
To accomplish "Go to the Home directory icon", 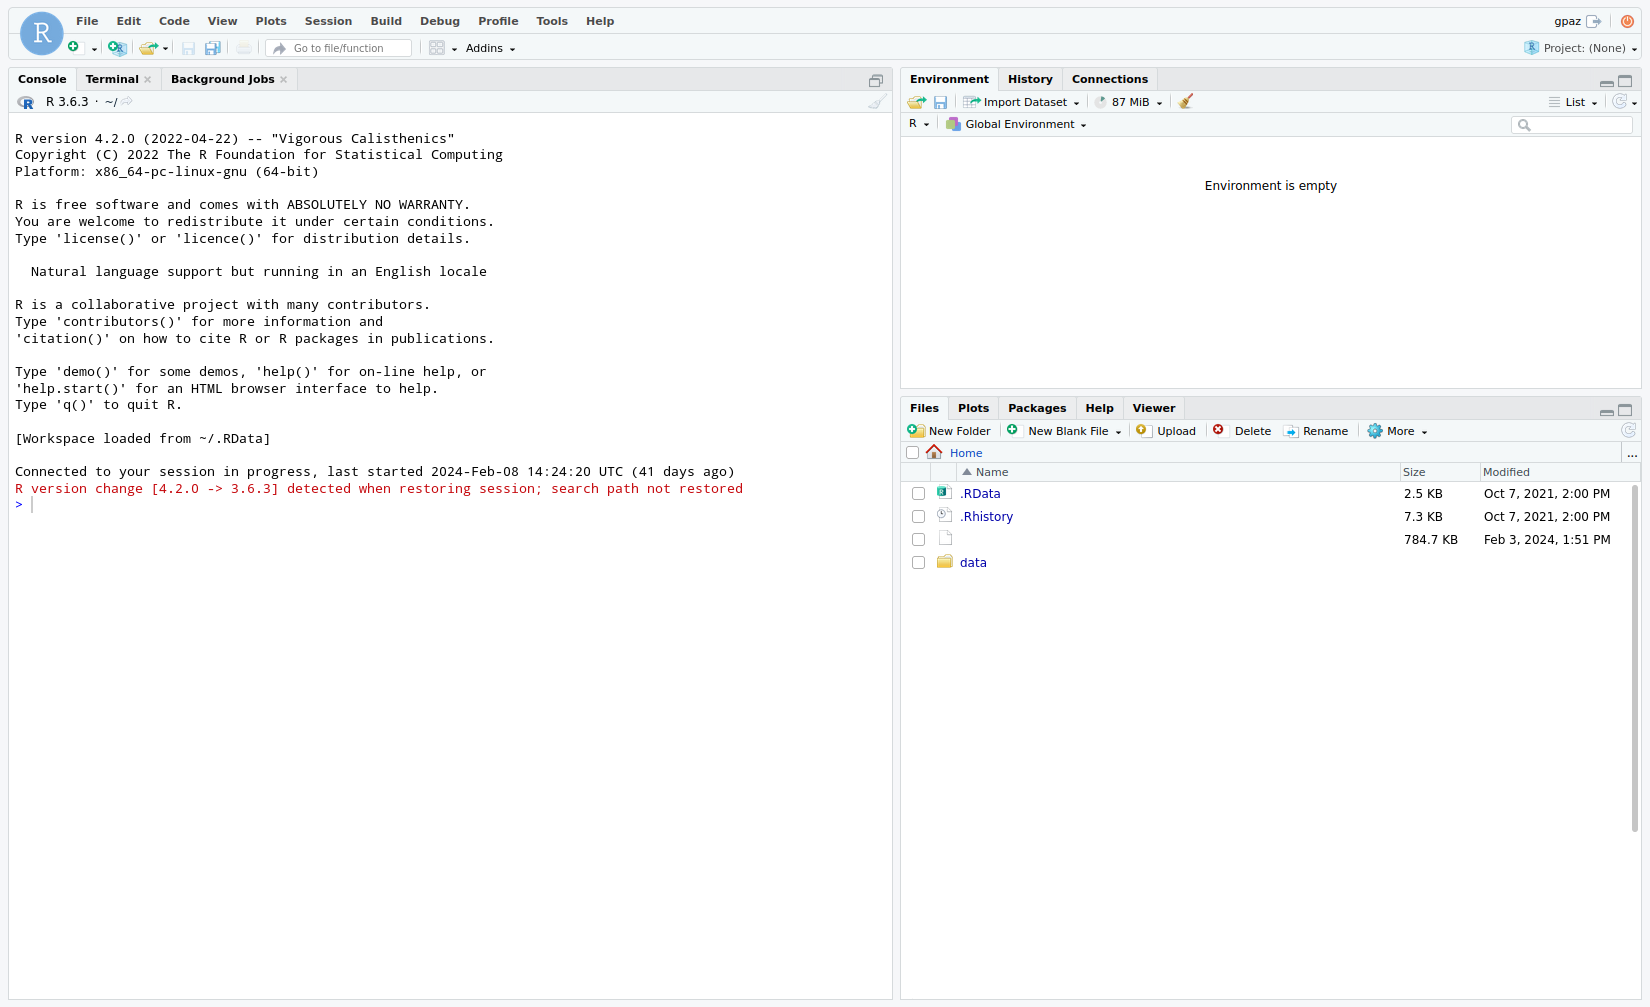I will 934,453.
